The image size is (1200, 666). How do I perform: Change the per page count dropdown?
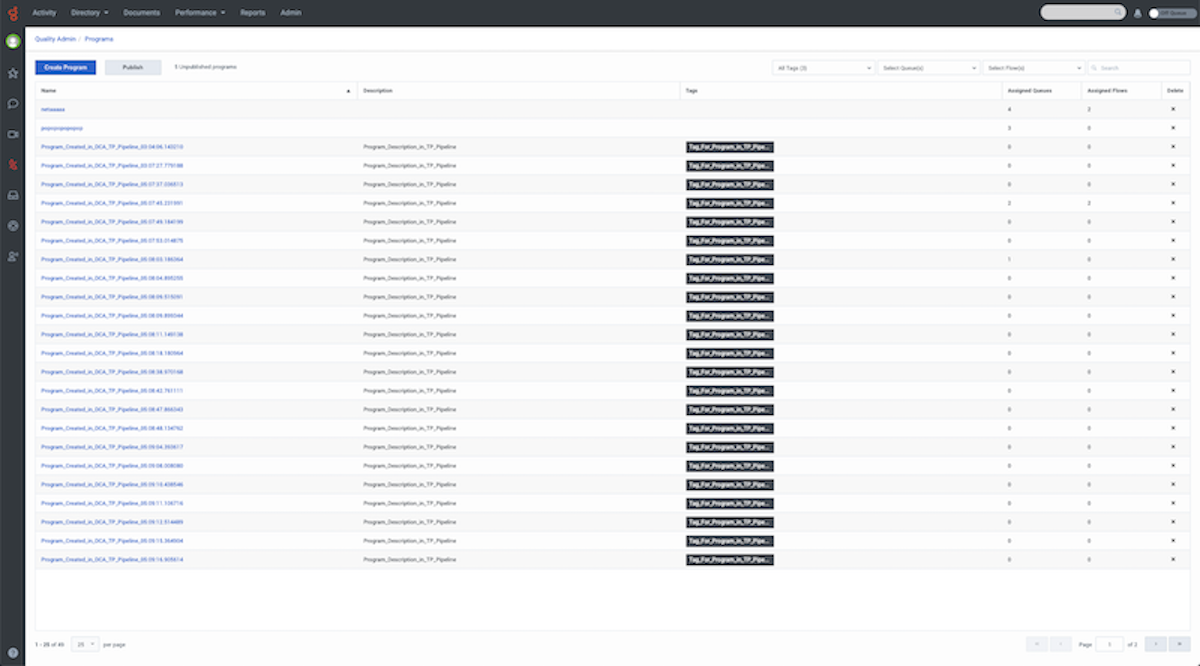click(85, 644)
